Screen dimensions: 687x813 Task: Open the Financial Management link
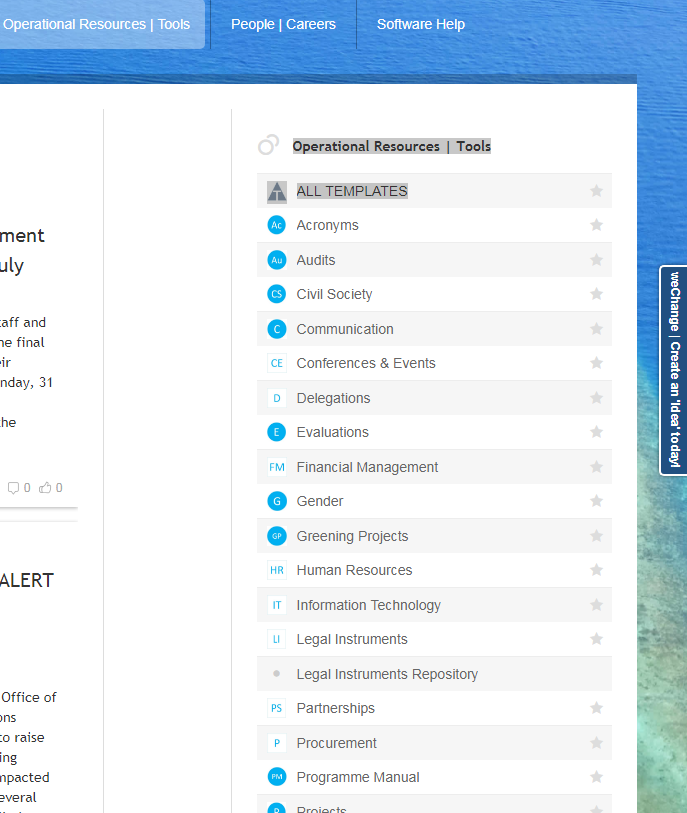367,467
